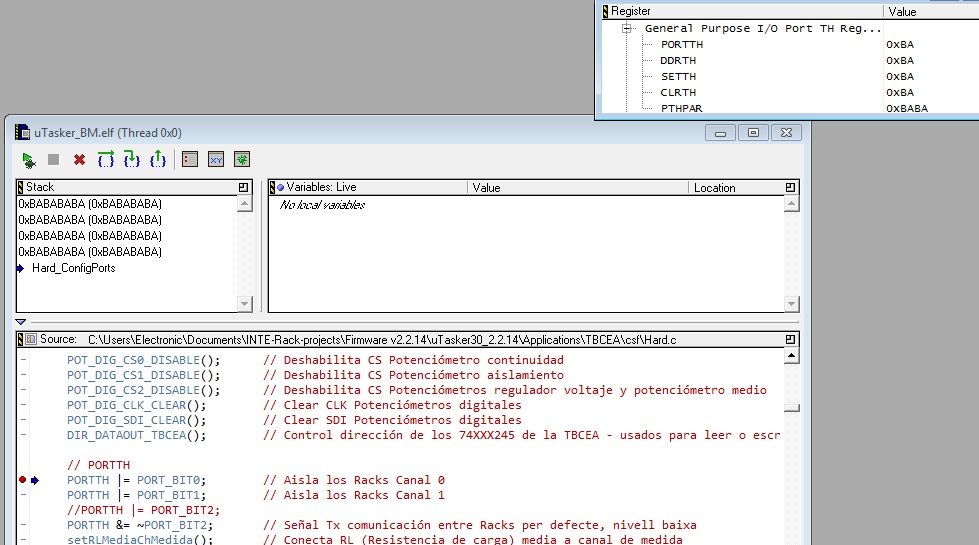The image size is (979, 545).
Task: Click the striped grip icon beside Variables: Live
Action: coord(272,187)
